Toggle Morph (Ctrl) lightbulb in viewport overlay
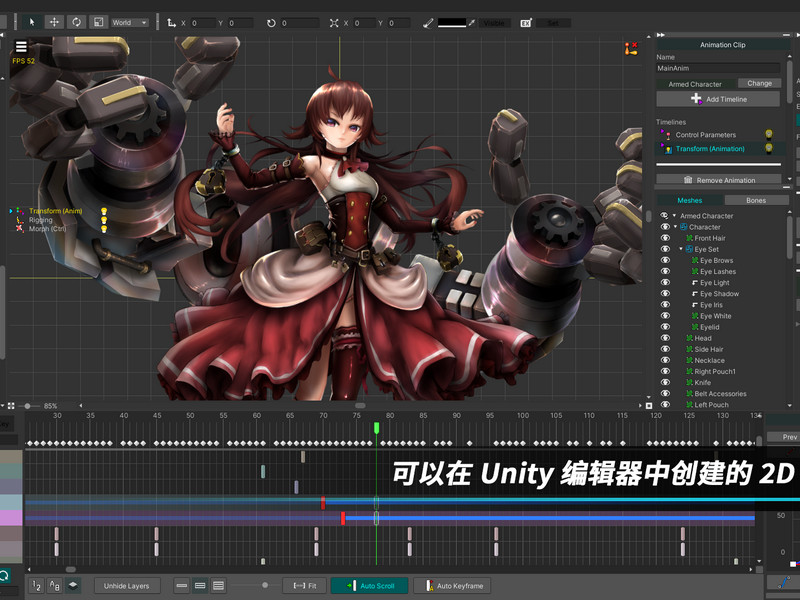The height and width of the screenshot is (600, 800). (x=104, y=229)
